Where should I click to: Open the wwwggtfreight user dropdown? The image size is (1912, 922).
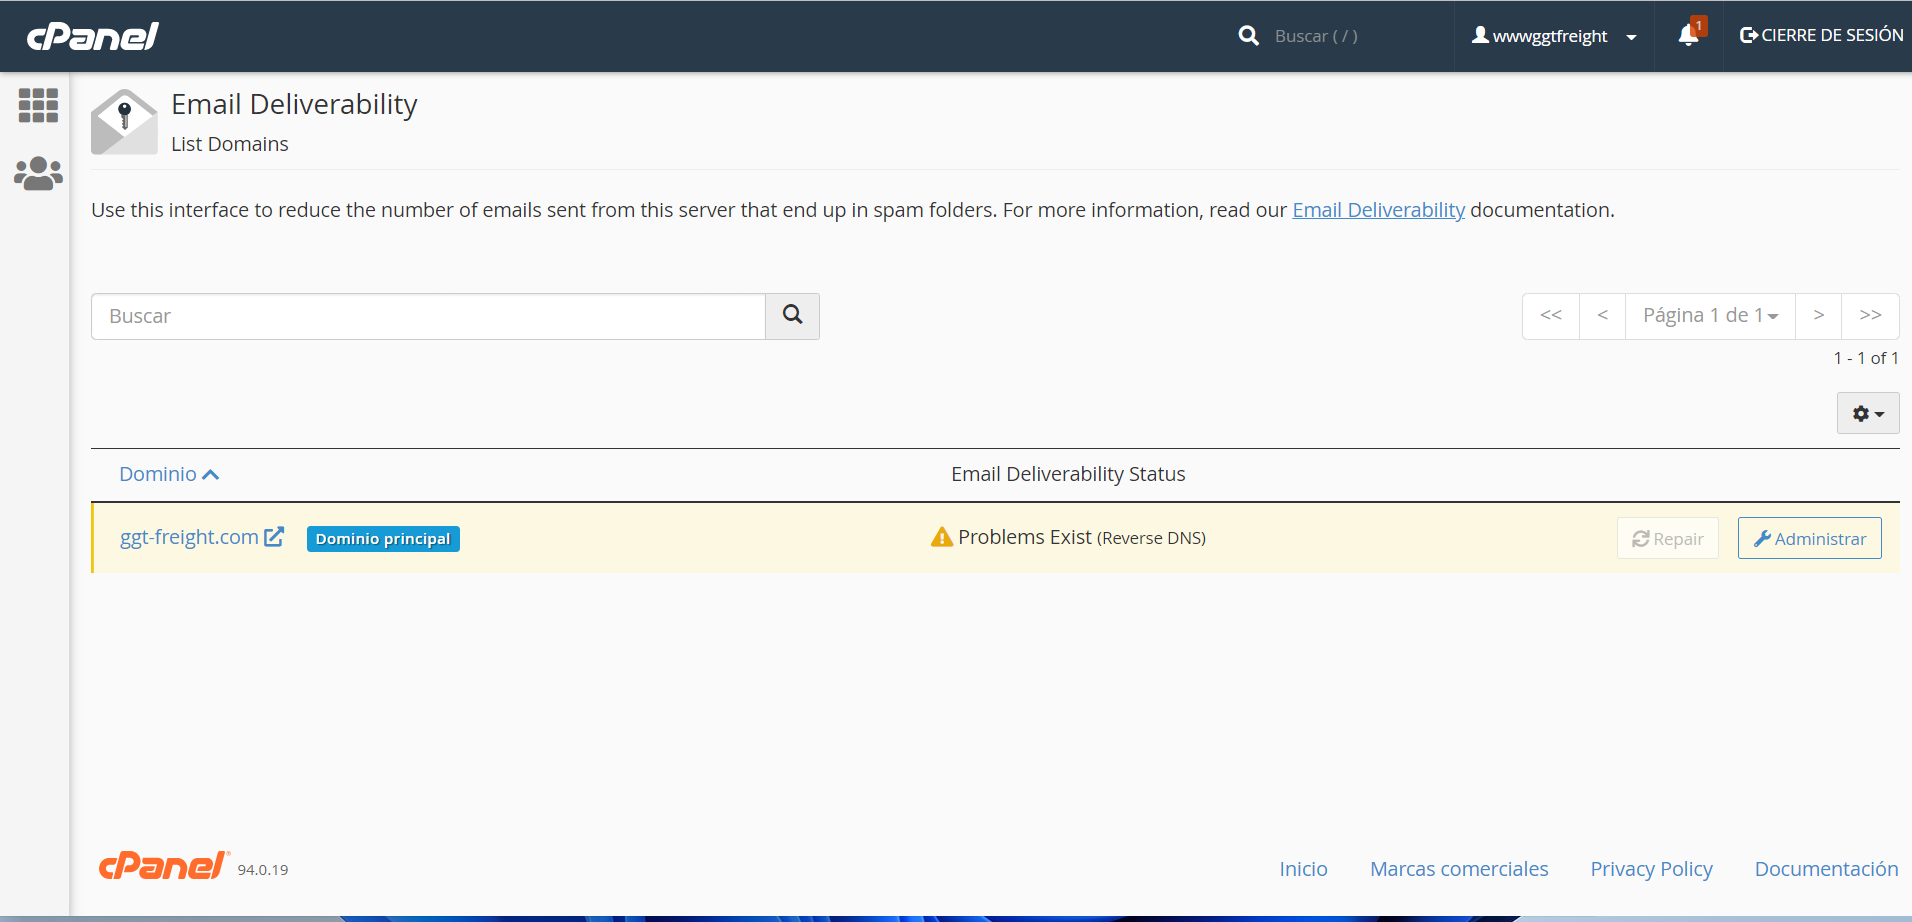(x=1554, y=36)
